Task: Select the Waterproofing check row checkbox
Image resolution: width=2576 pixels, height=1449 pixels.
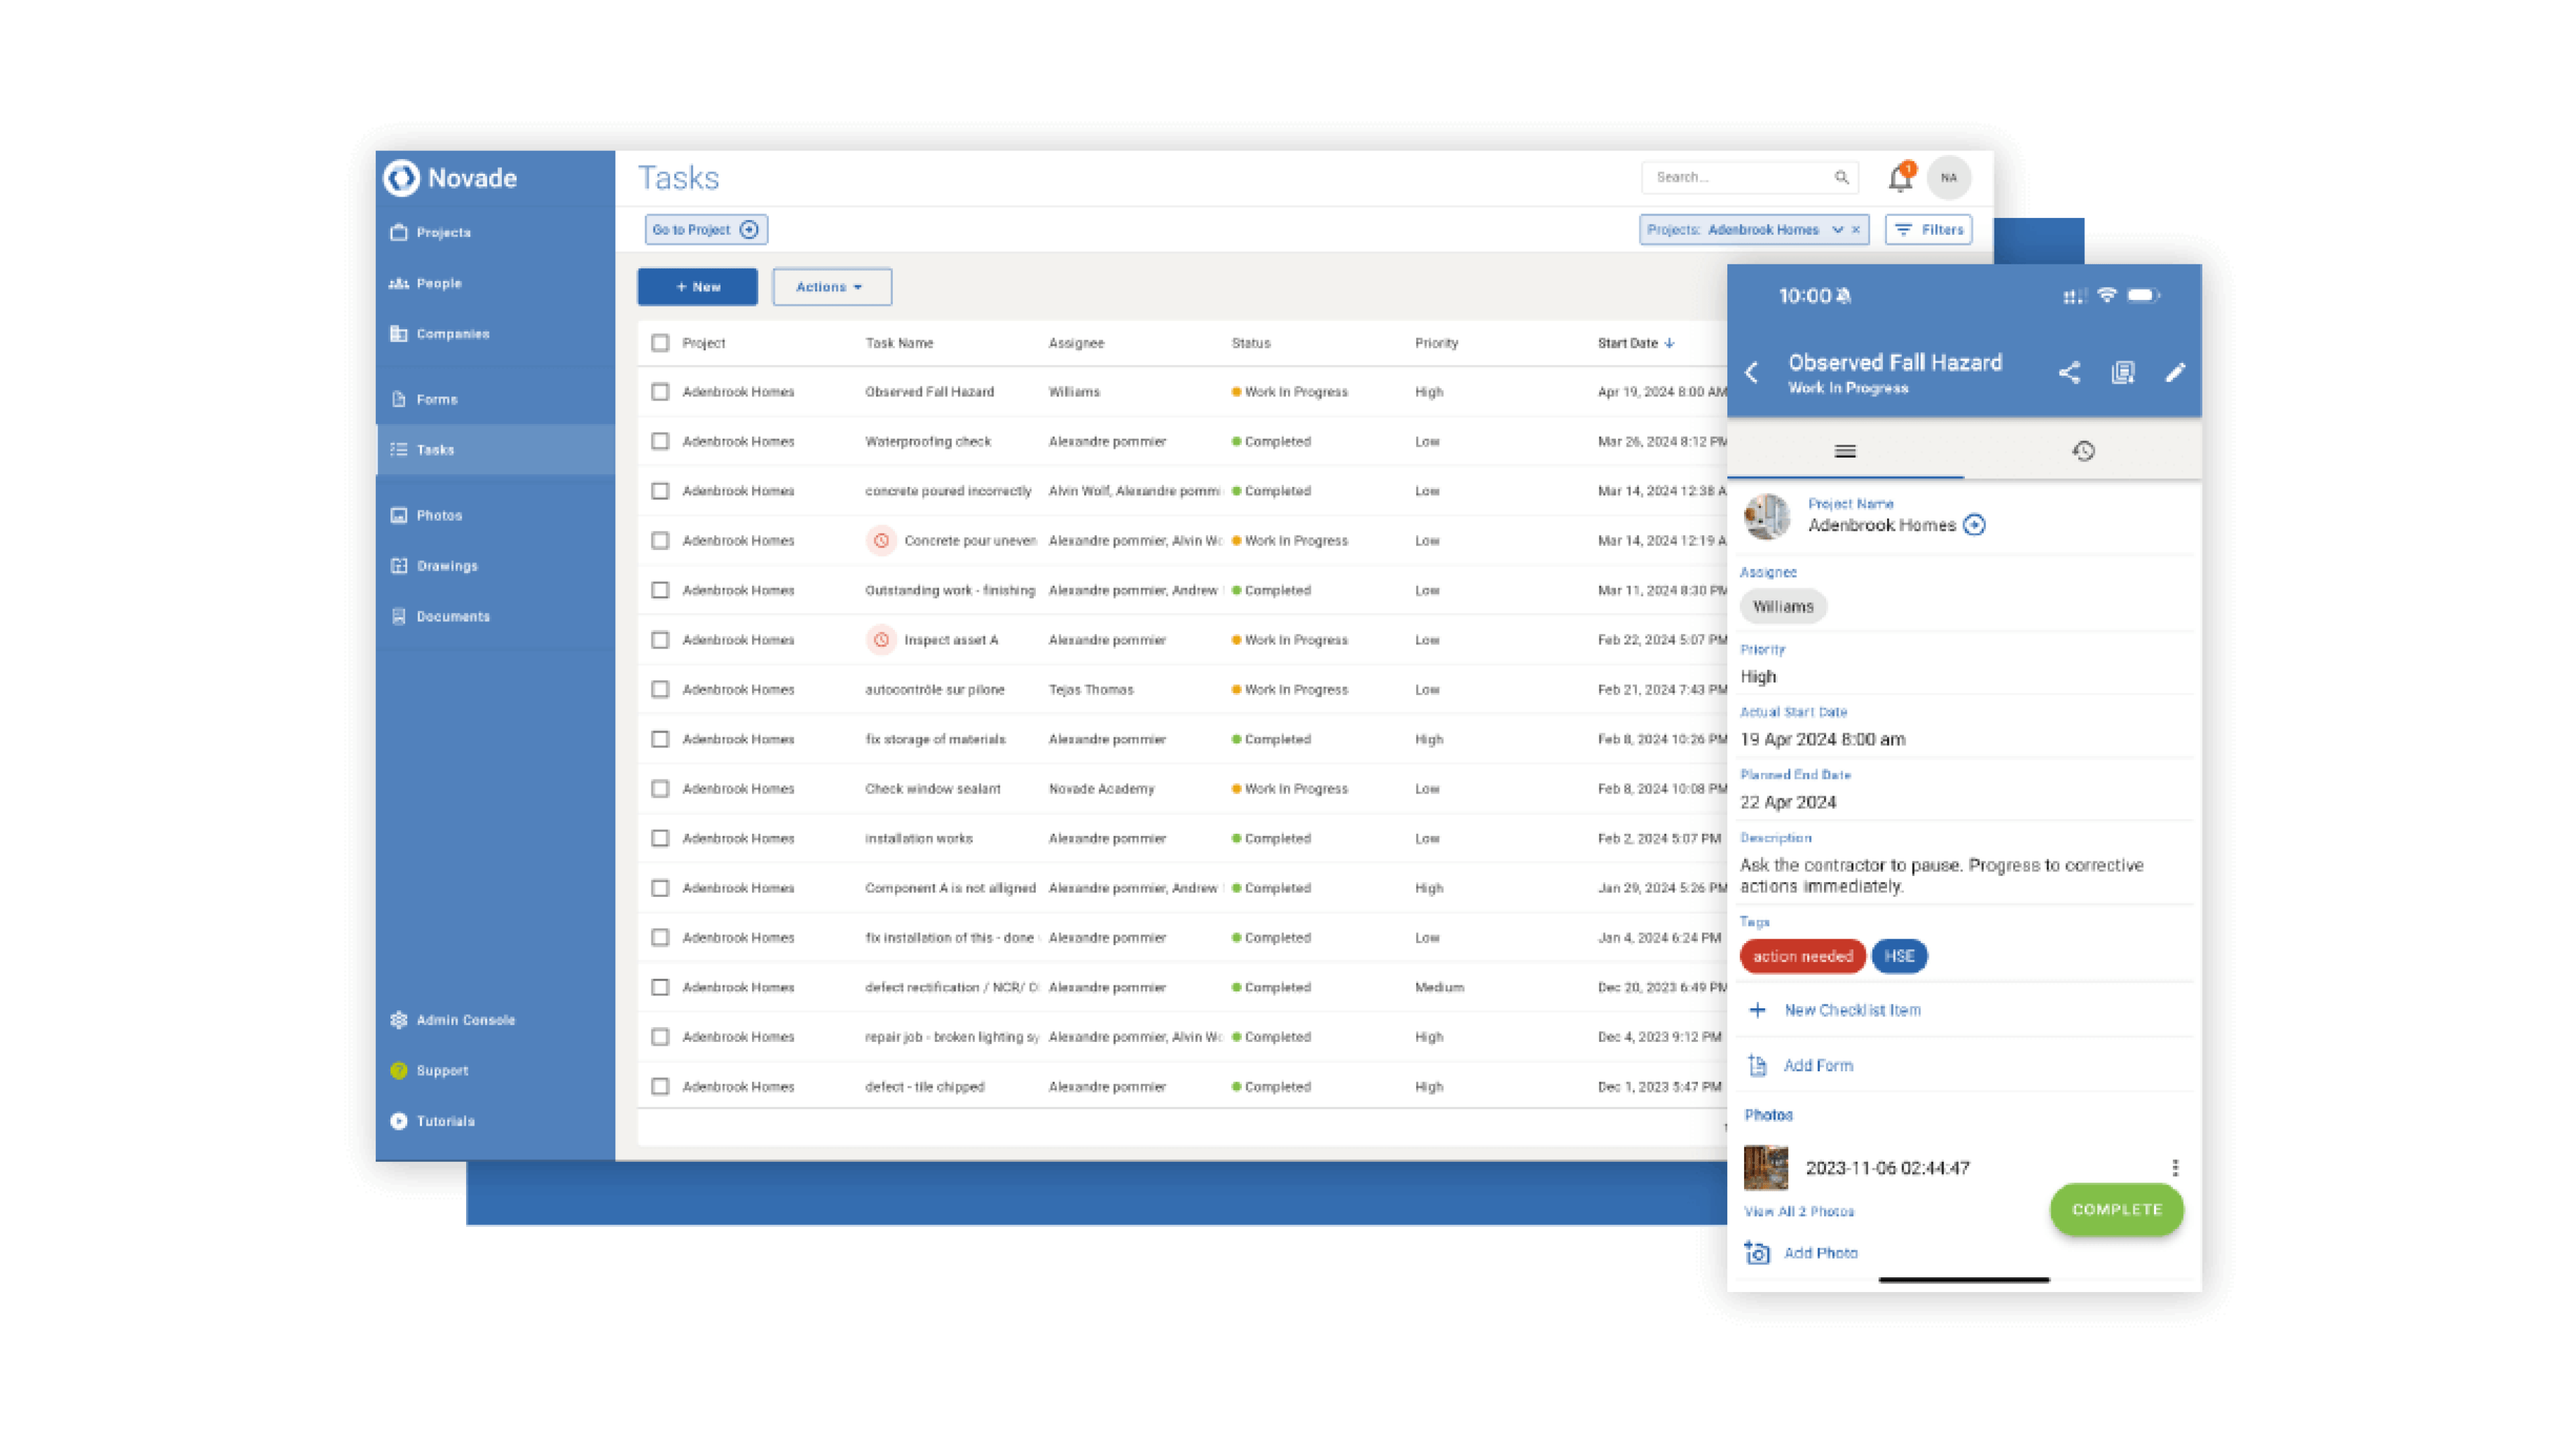Action: [x=660, y=441]
